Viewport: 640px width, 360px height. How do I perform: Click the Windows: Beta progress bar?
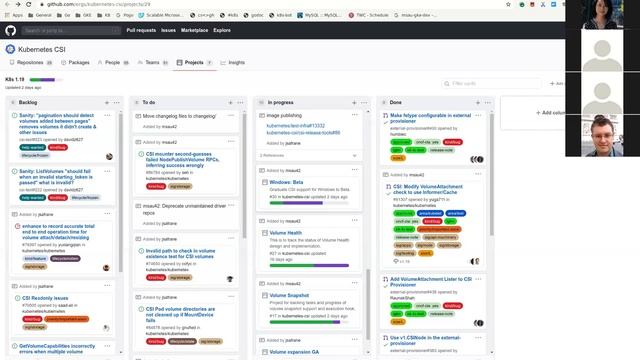309,203
